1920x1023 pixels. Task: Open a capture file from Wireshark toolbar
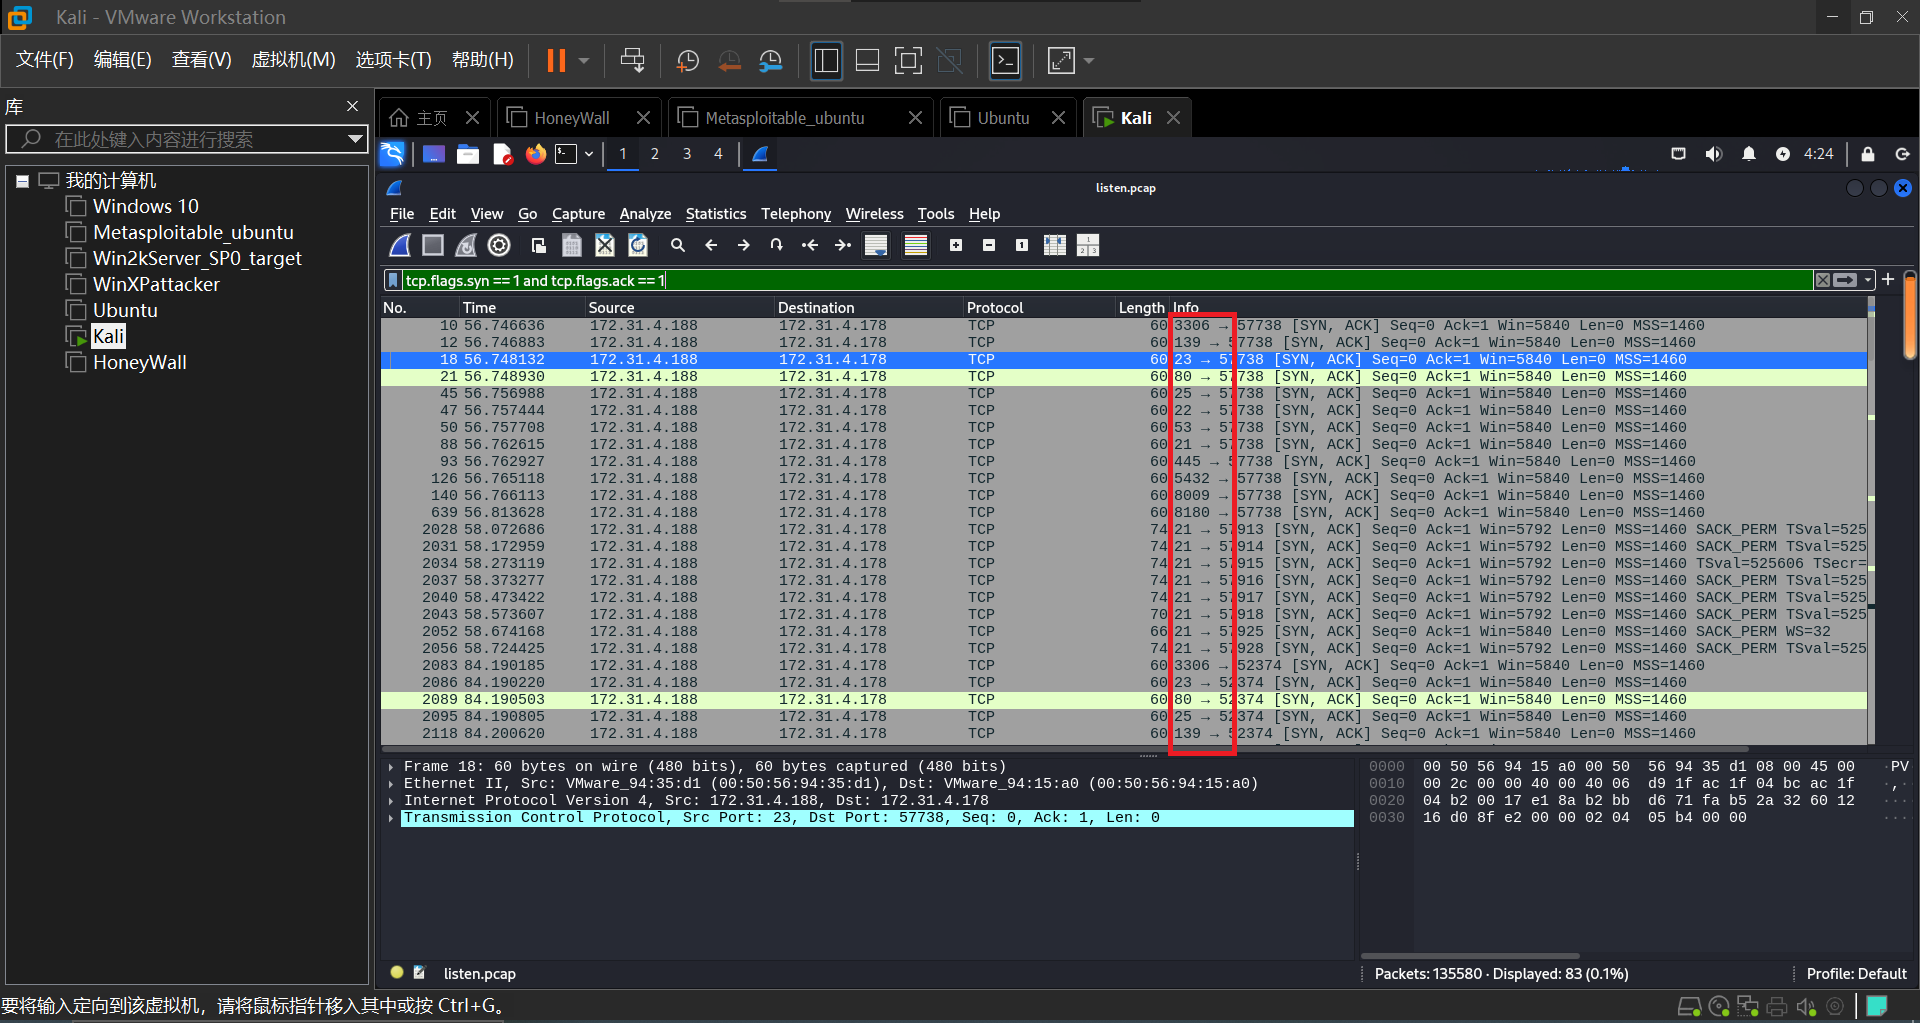coord(539,245)
